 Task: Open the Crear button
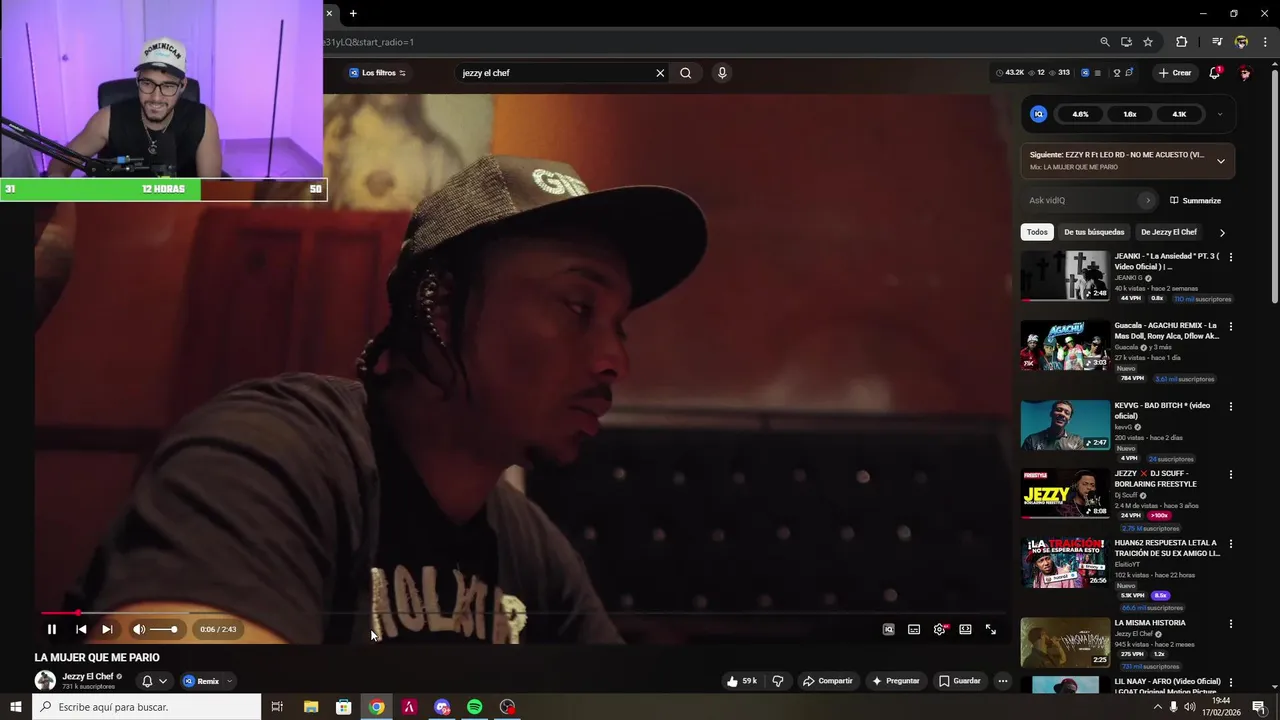(1175, 73)
